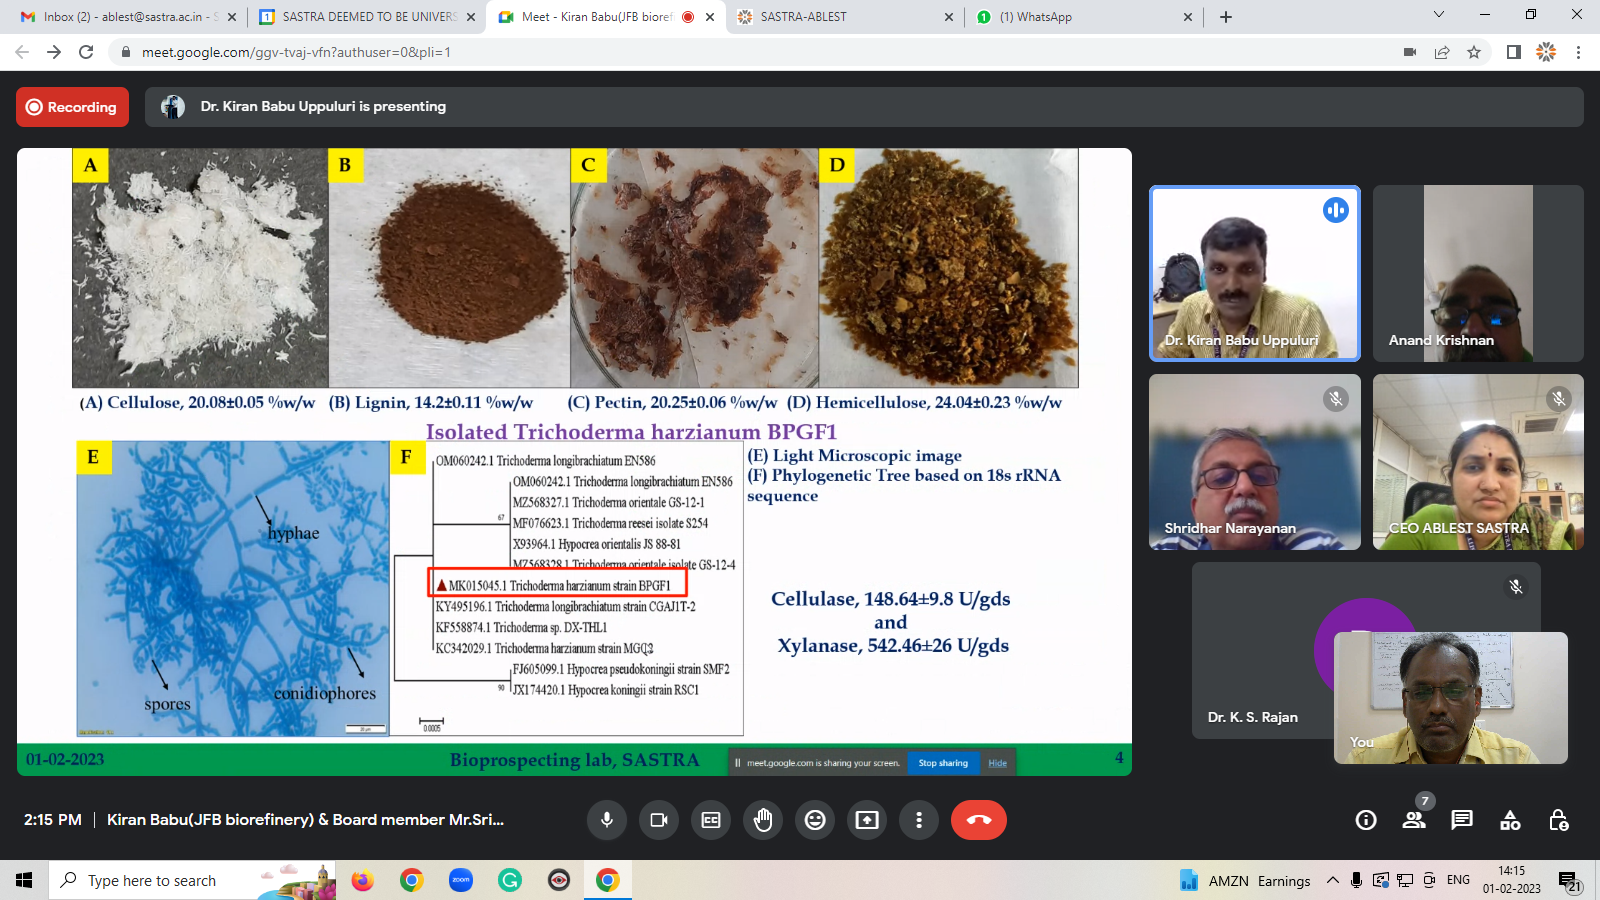Leave the call with red hang-up button
1600x900 pixels.
coord(978,820)
